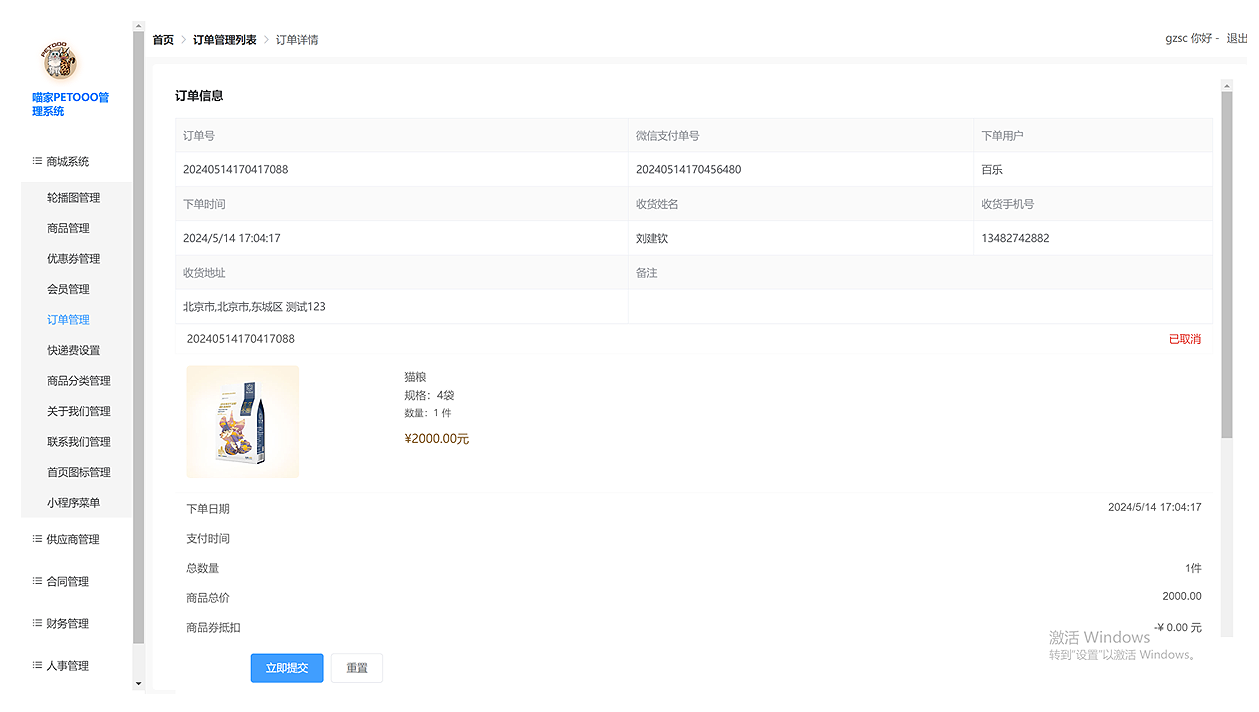This screenshot has height=712, width=1259.
Task: Click 退出 to log out
Action: tap(1237, 38)
